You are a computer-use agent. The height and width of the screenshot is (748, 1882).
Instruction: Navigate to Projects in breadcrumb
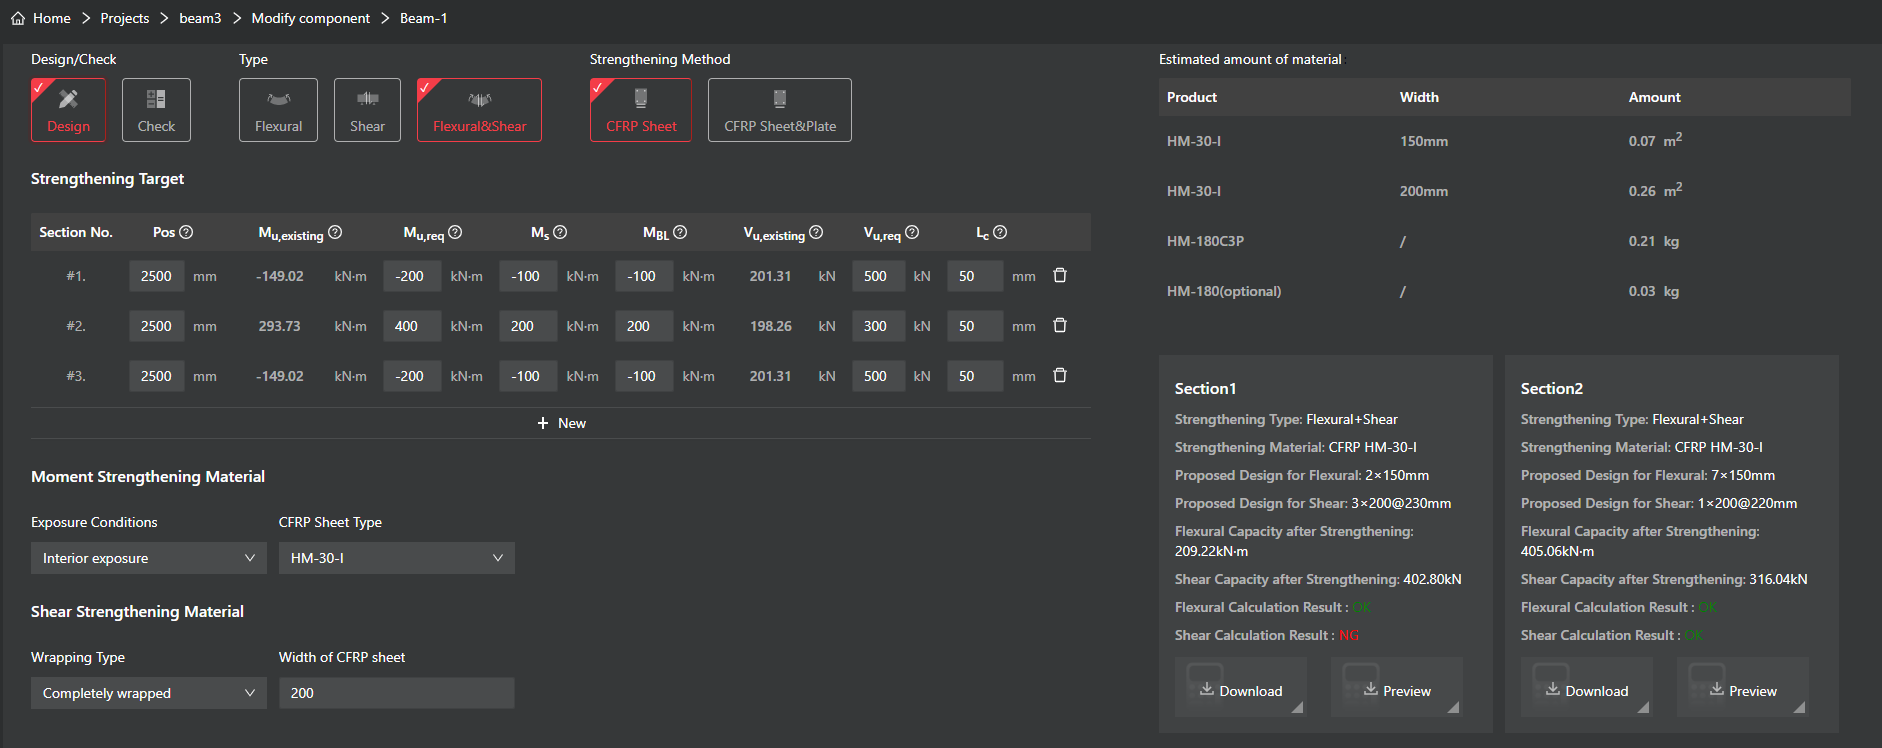pos(124,18)
